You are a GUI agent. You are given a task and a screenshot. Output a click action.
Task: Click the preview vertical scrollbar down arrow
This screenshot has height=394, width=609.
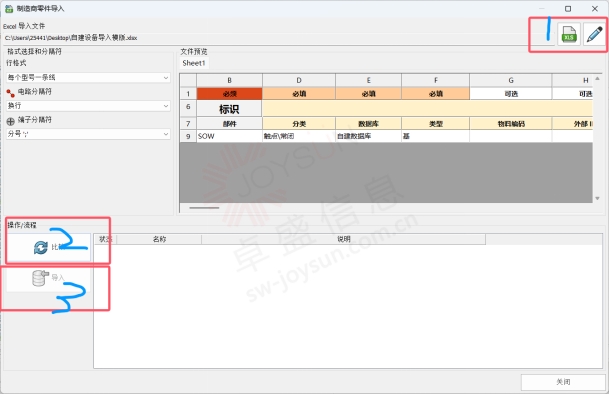click(597, 199)
